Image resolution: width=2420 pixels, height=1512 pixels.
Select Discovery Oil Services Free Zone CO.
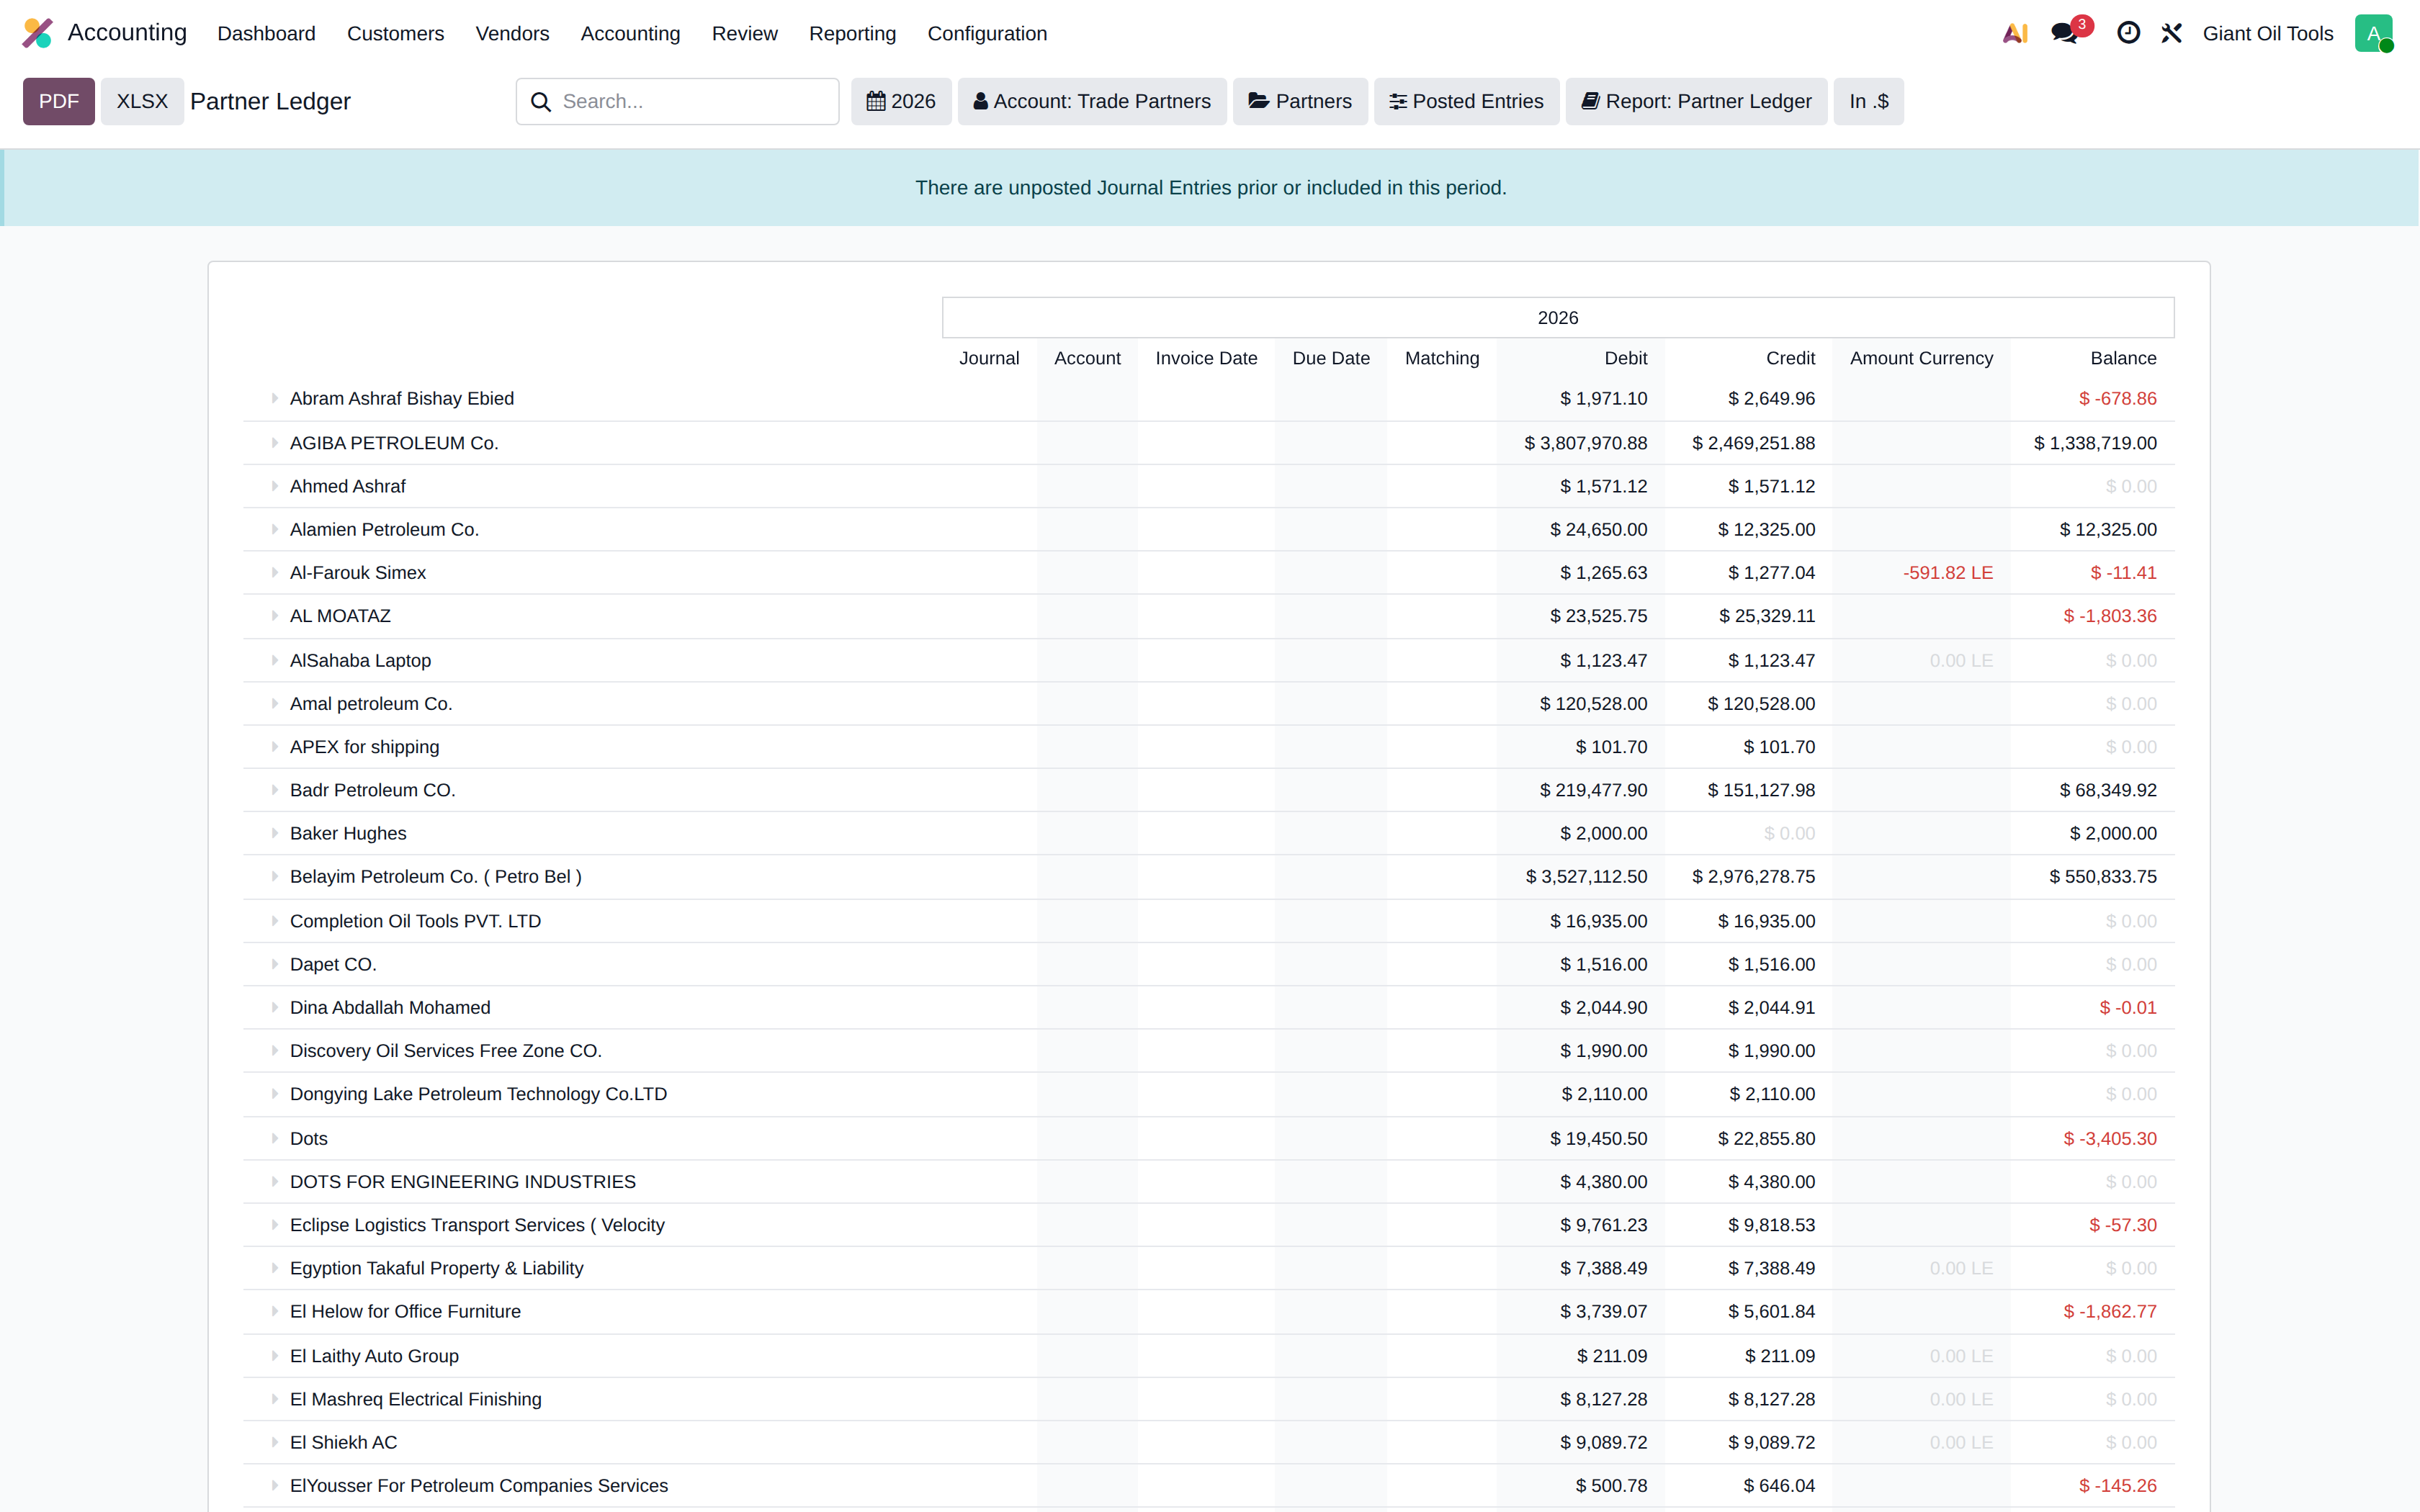445,1051
